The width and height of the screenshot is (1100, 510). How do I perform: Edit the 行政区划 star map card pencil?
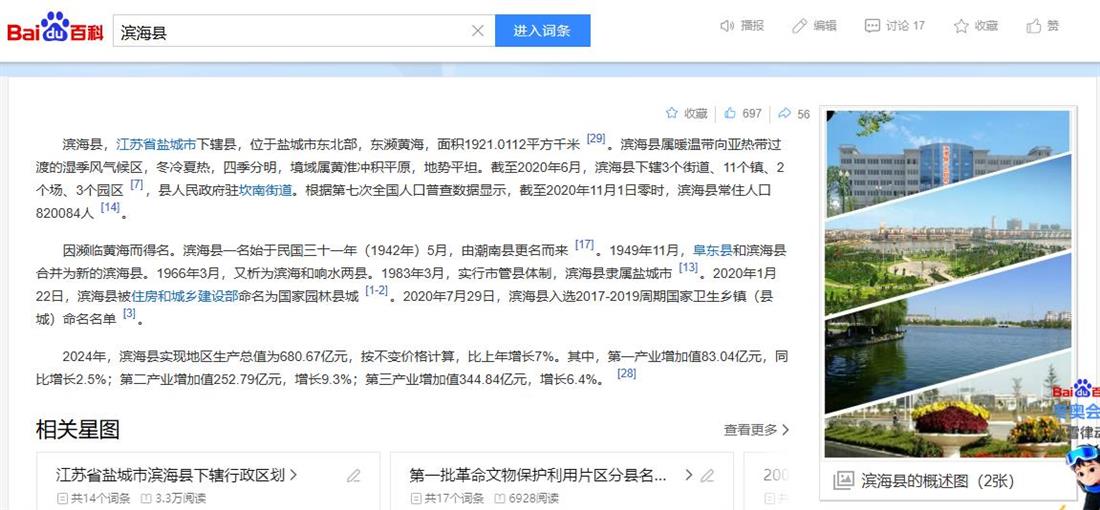click(353, 476)
